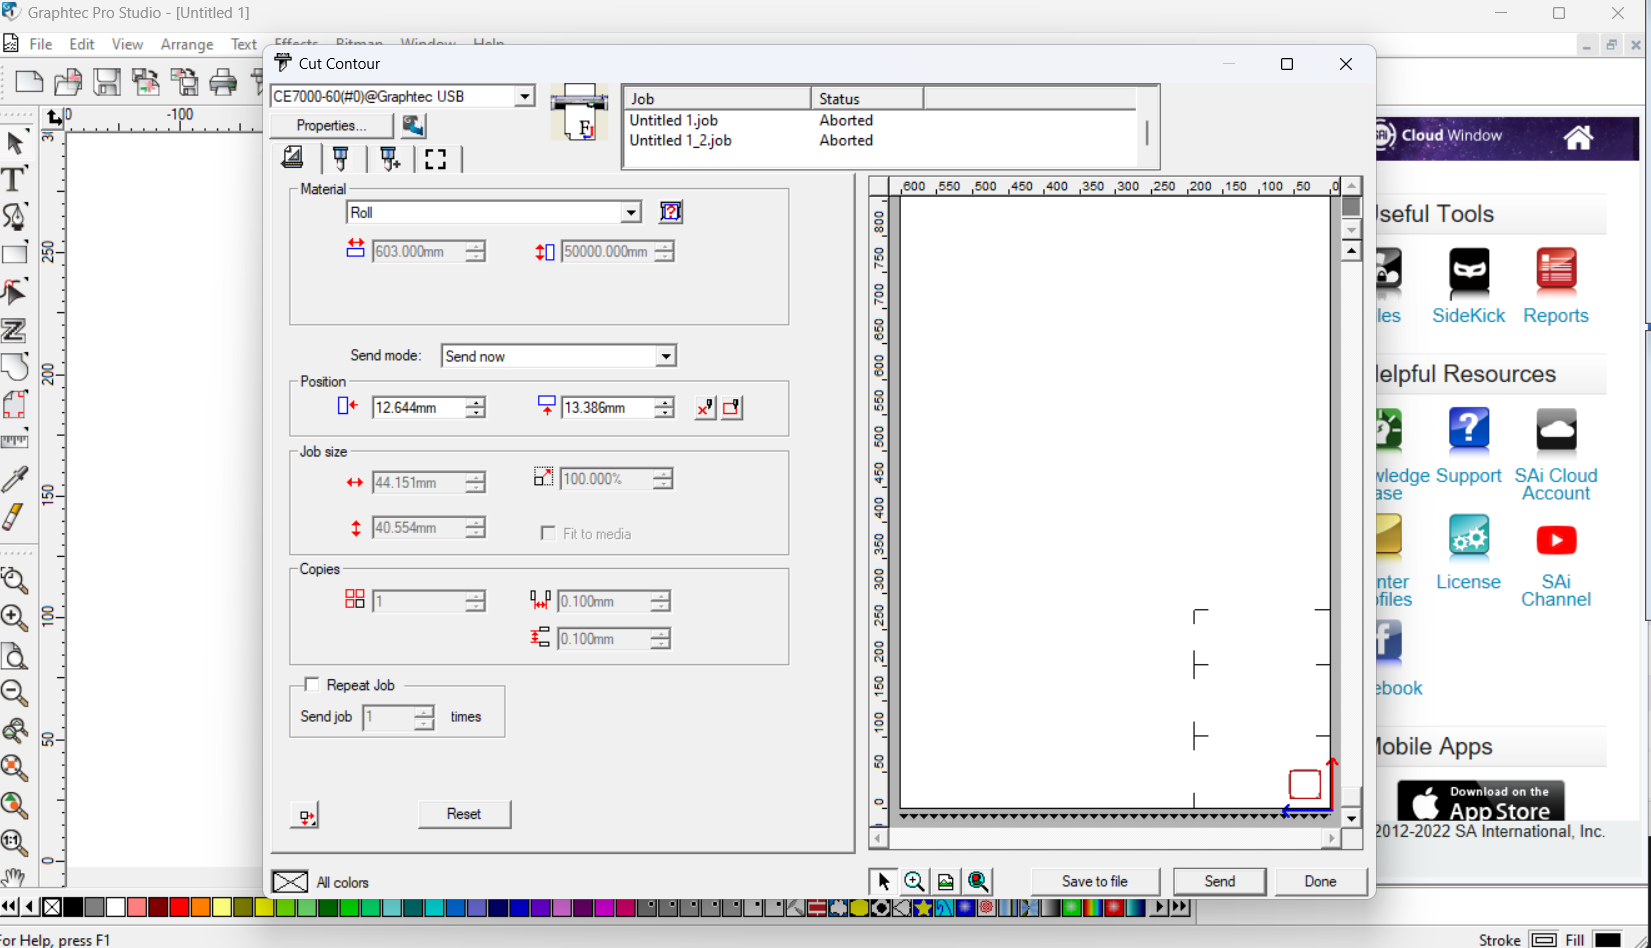This screenshot has width=1651, height=948.
Task: Decrease vertical position with stepper down arrow
Action: click(664, 413)
